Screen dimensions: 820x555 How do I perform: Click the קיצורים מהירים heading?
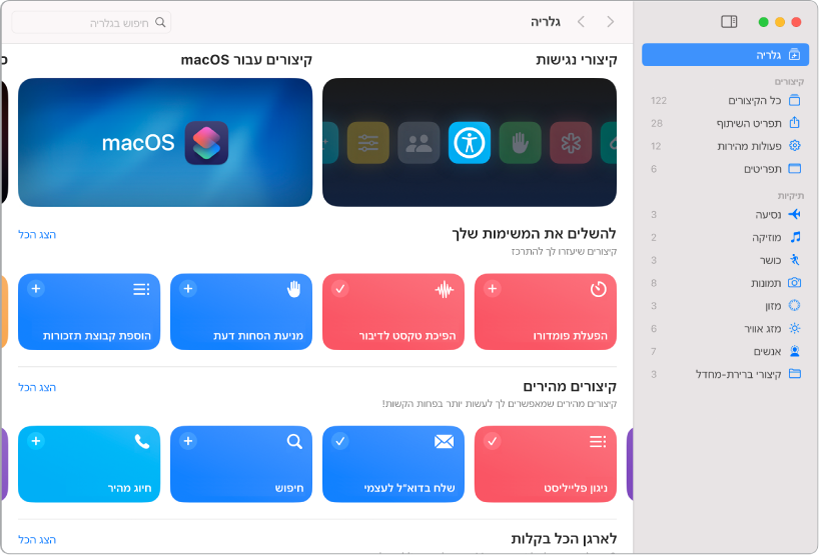click(x=570, y=387)
